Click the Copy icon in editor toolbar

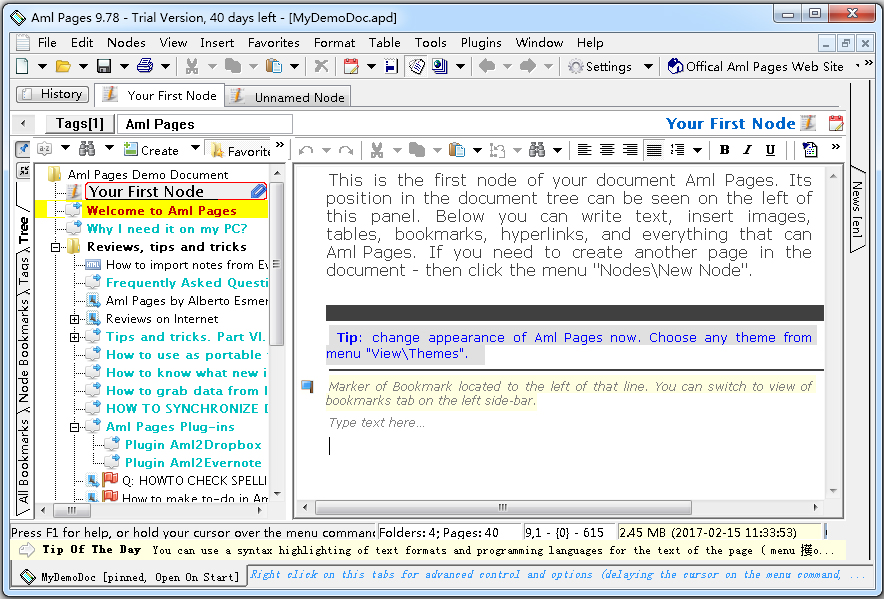pyautogui.click(x=417, y=150)
